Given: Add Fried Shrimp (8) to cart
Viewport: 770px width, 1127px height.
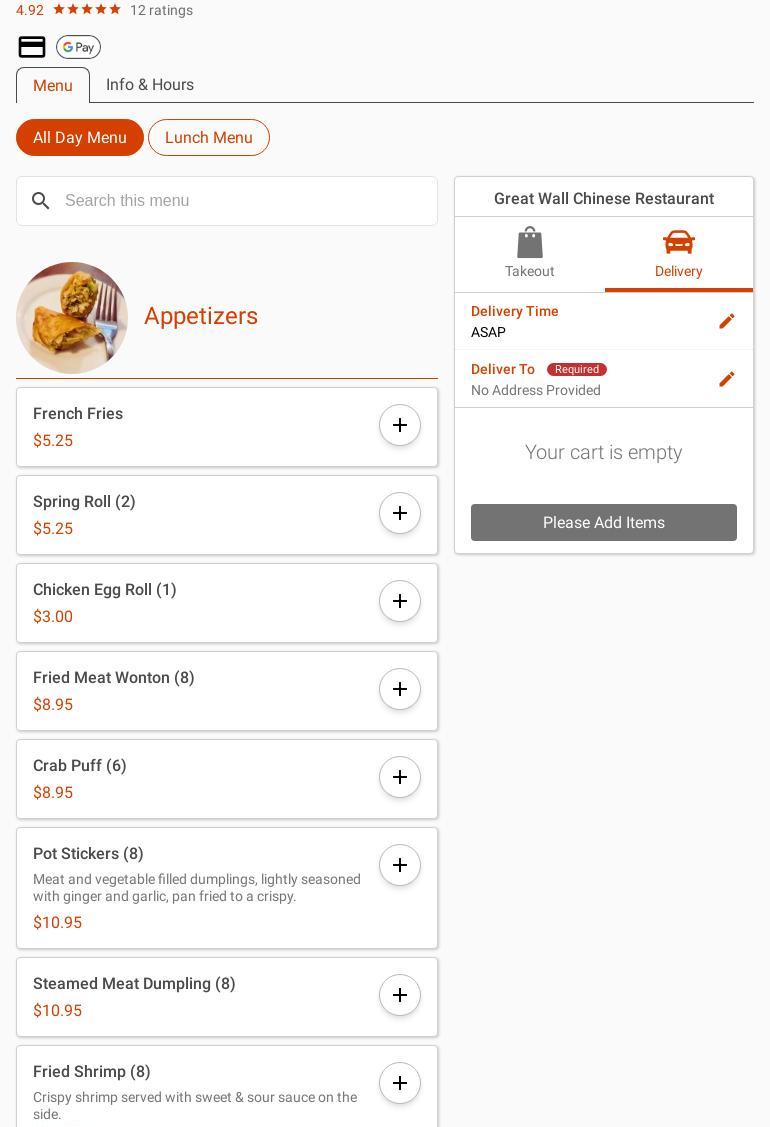Looking at the screenshot, I should click(400, 1083).
